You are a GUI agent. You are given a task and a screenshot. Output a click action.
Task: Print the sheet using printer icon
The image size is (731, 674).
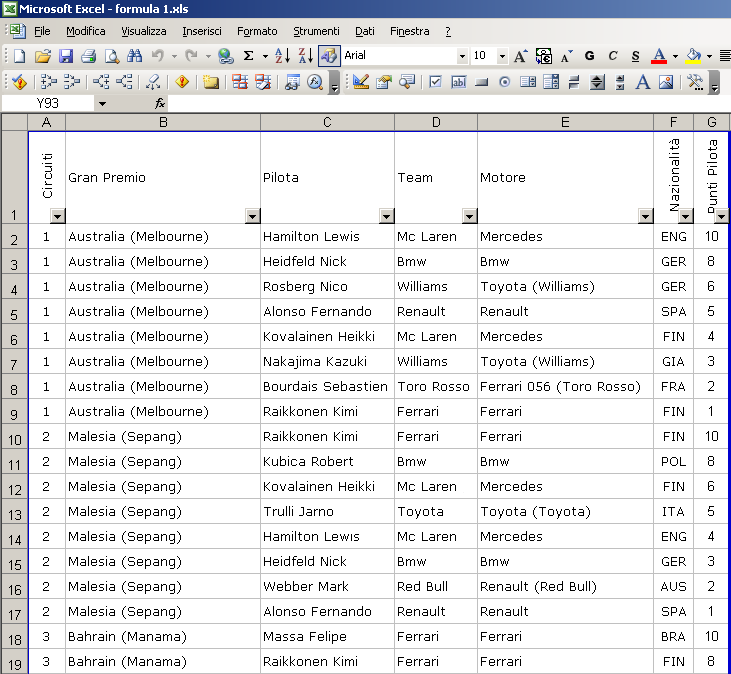tap(89, 56)
